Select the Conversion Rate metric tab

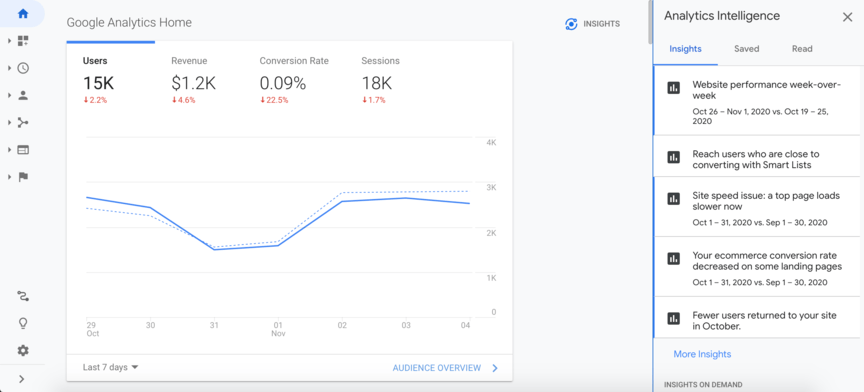pyautogui.click(x=294, y=80)
